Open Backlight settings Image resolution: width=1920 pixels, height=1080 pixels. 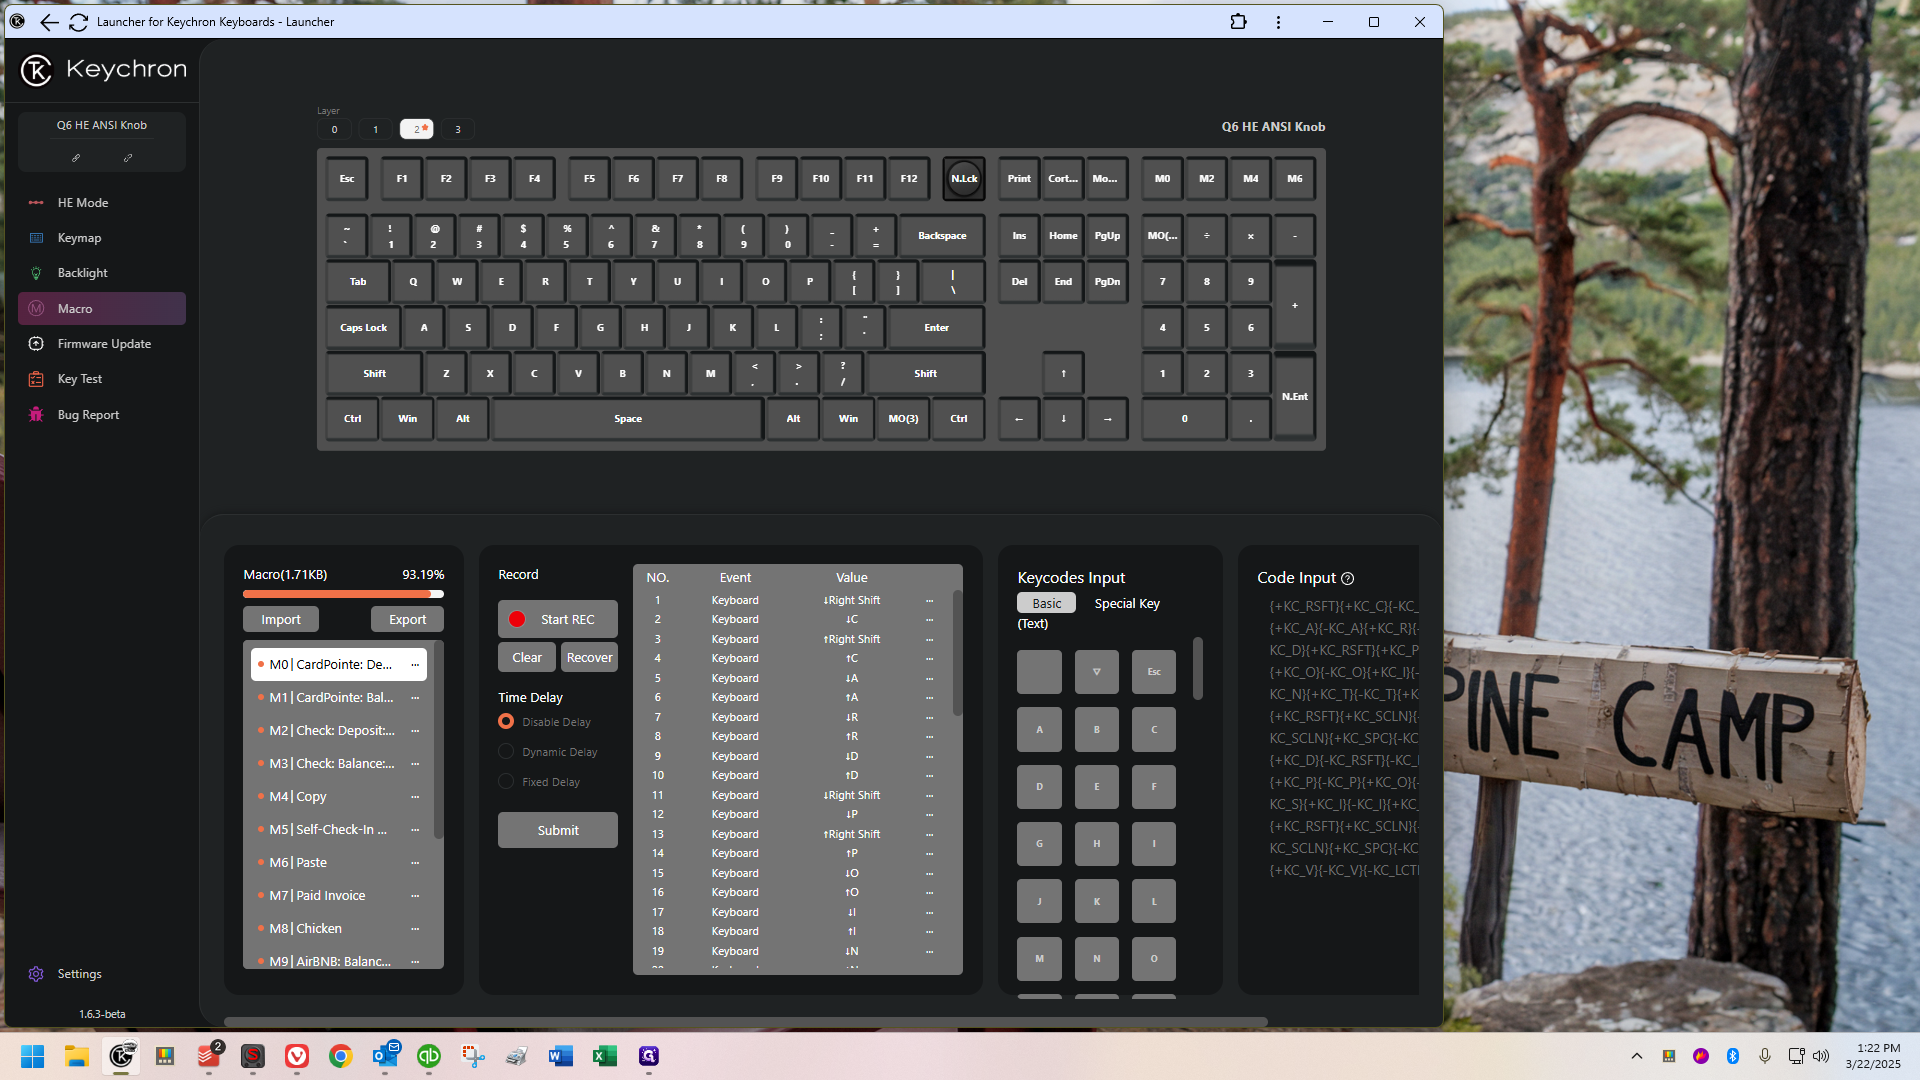pyautogui.click(x=82, y=273)
